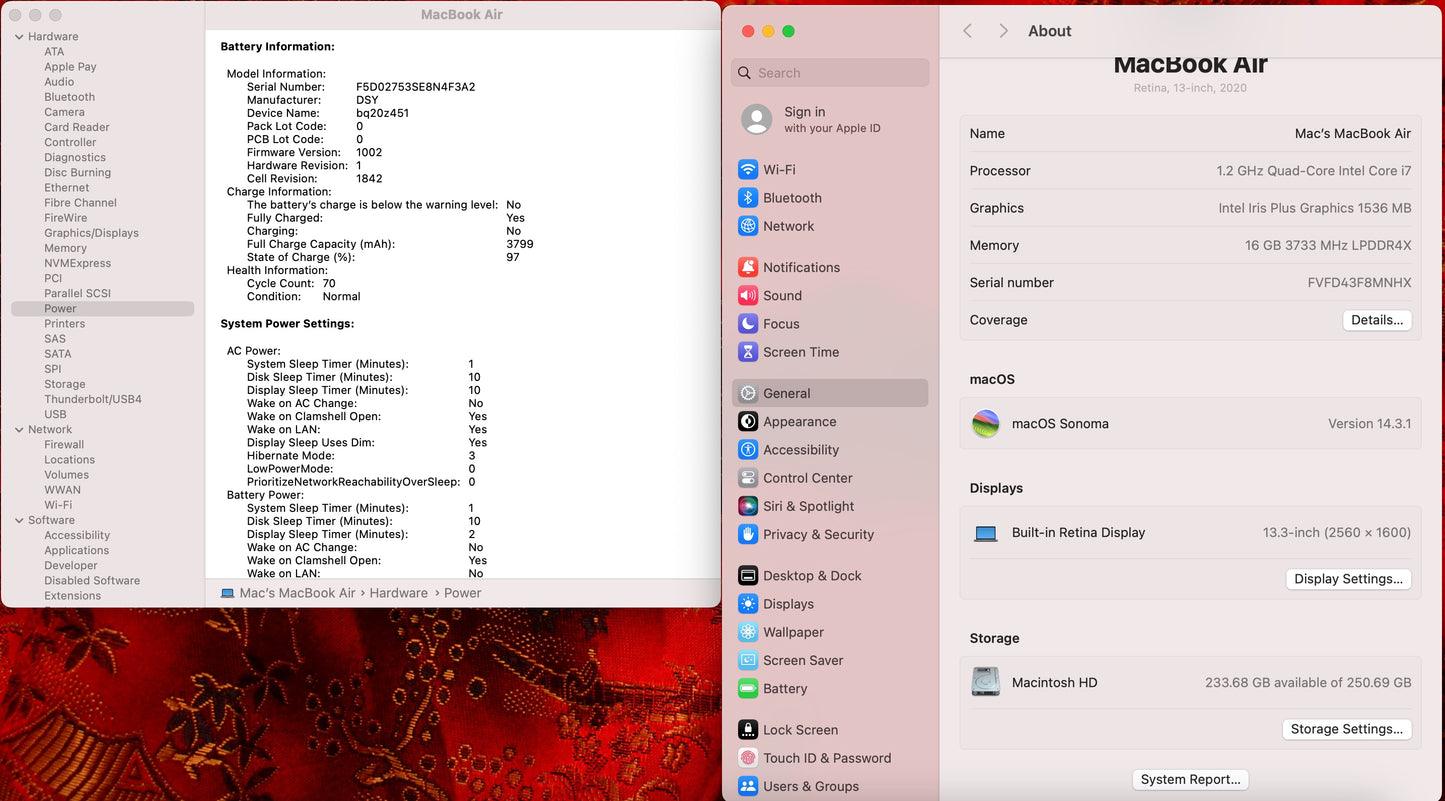Viewport: 1445px width, 801px height.
Task: Collapse the Network tree section
Action: 19,430
